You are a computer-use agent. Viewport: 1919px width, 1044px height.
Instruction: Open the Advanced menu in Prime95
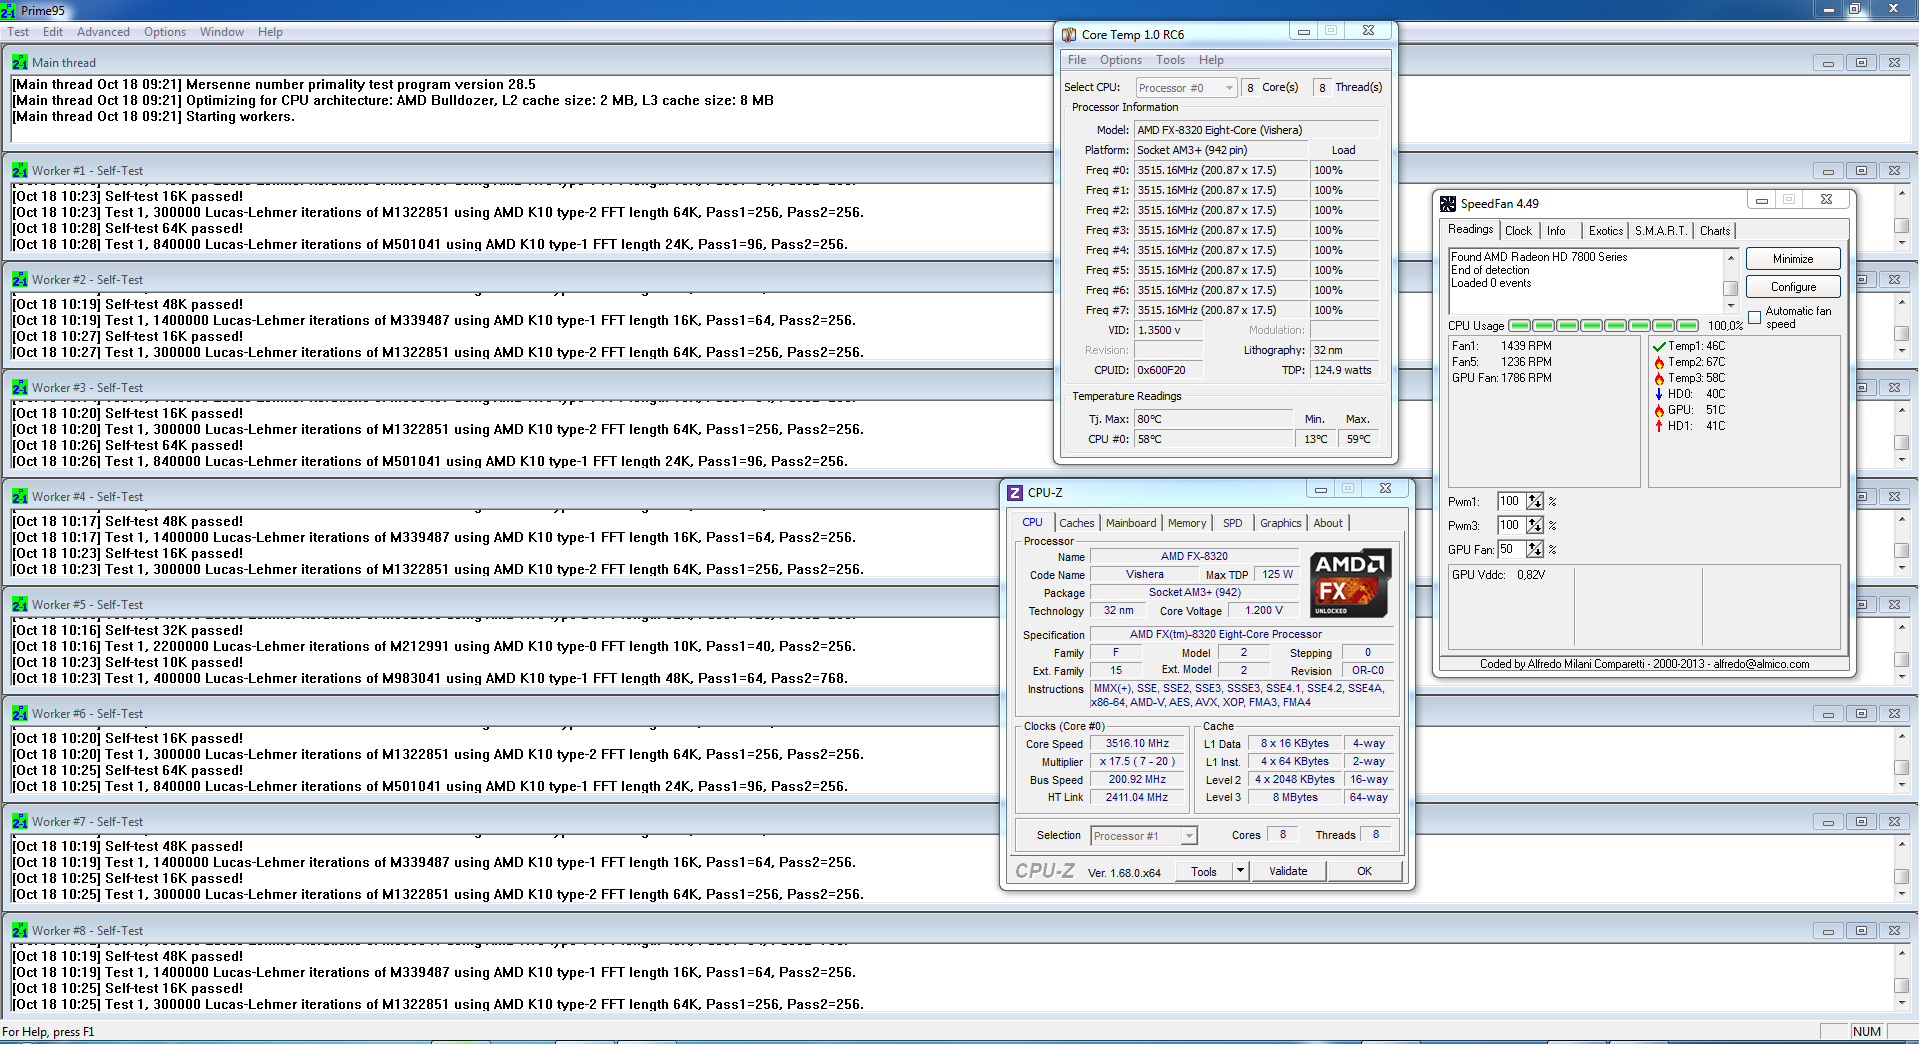[103, 32]
